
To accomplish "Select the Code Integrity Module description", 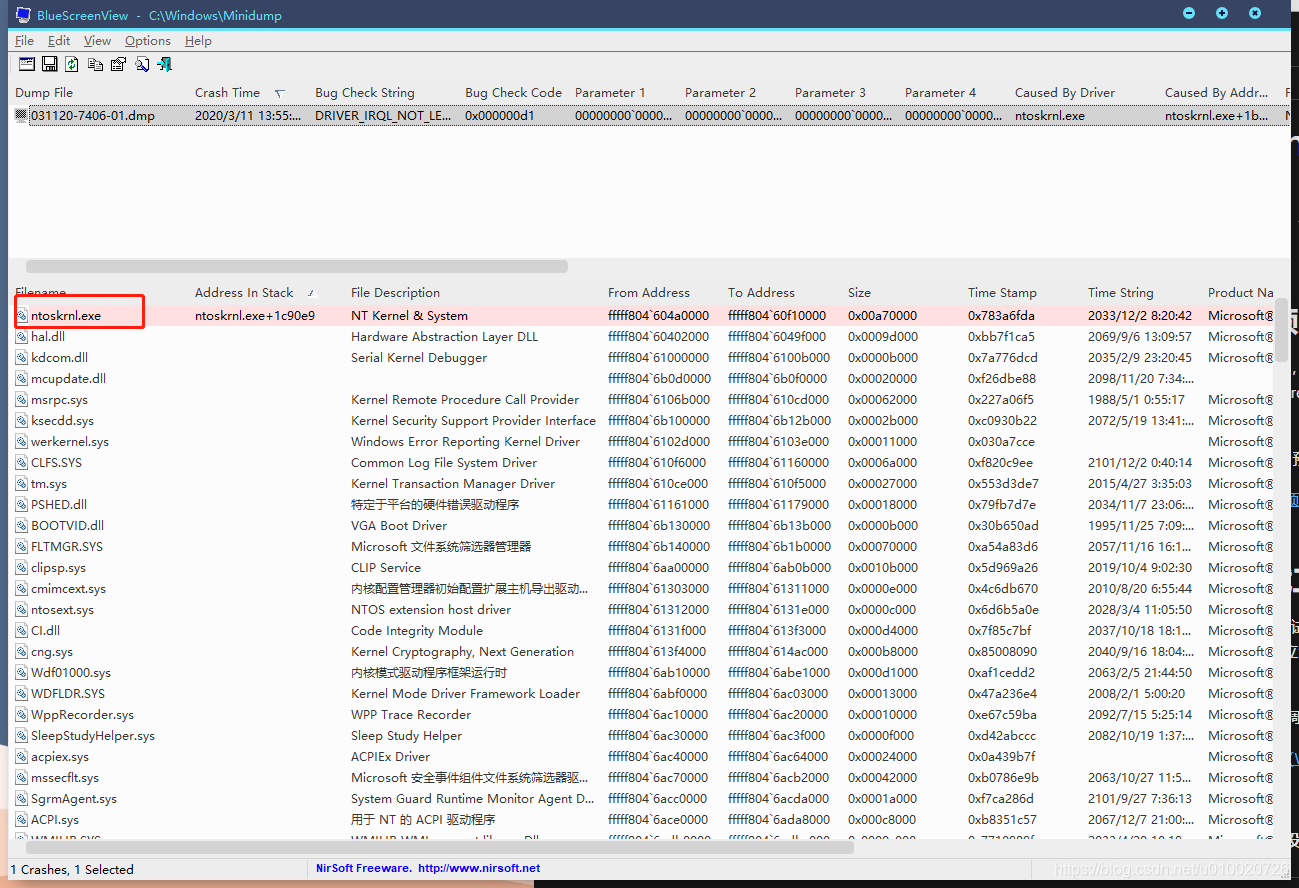I will click(417, 631).
